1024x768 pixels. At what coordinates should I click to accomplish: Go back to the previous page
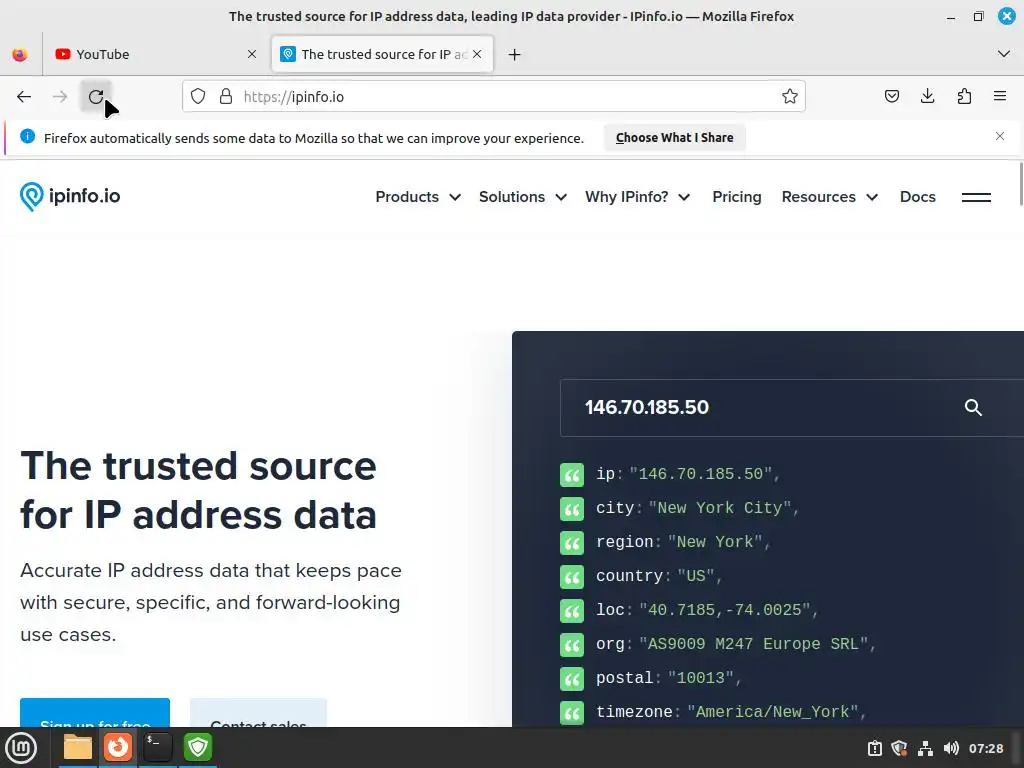(x=24, y=97)
